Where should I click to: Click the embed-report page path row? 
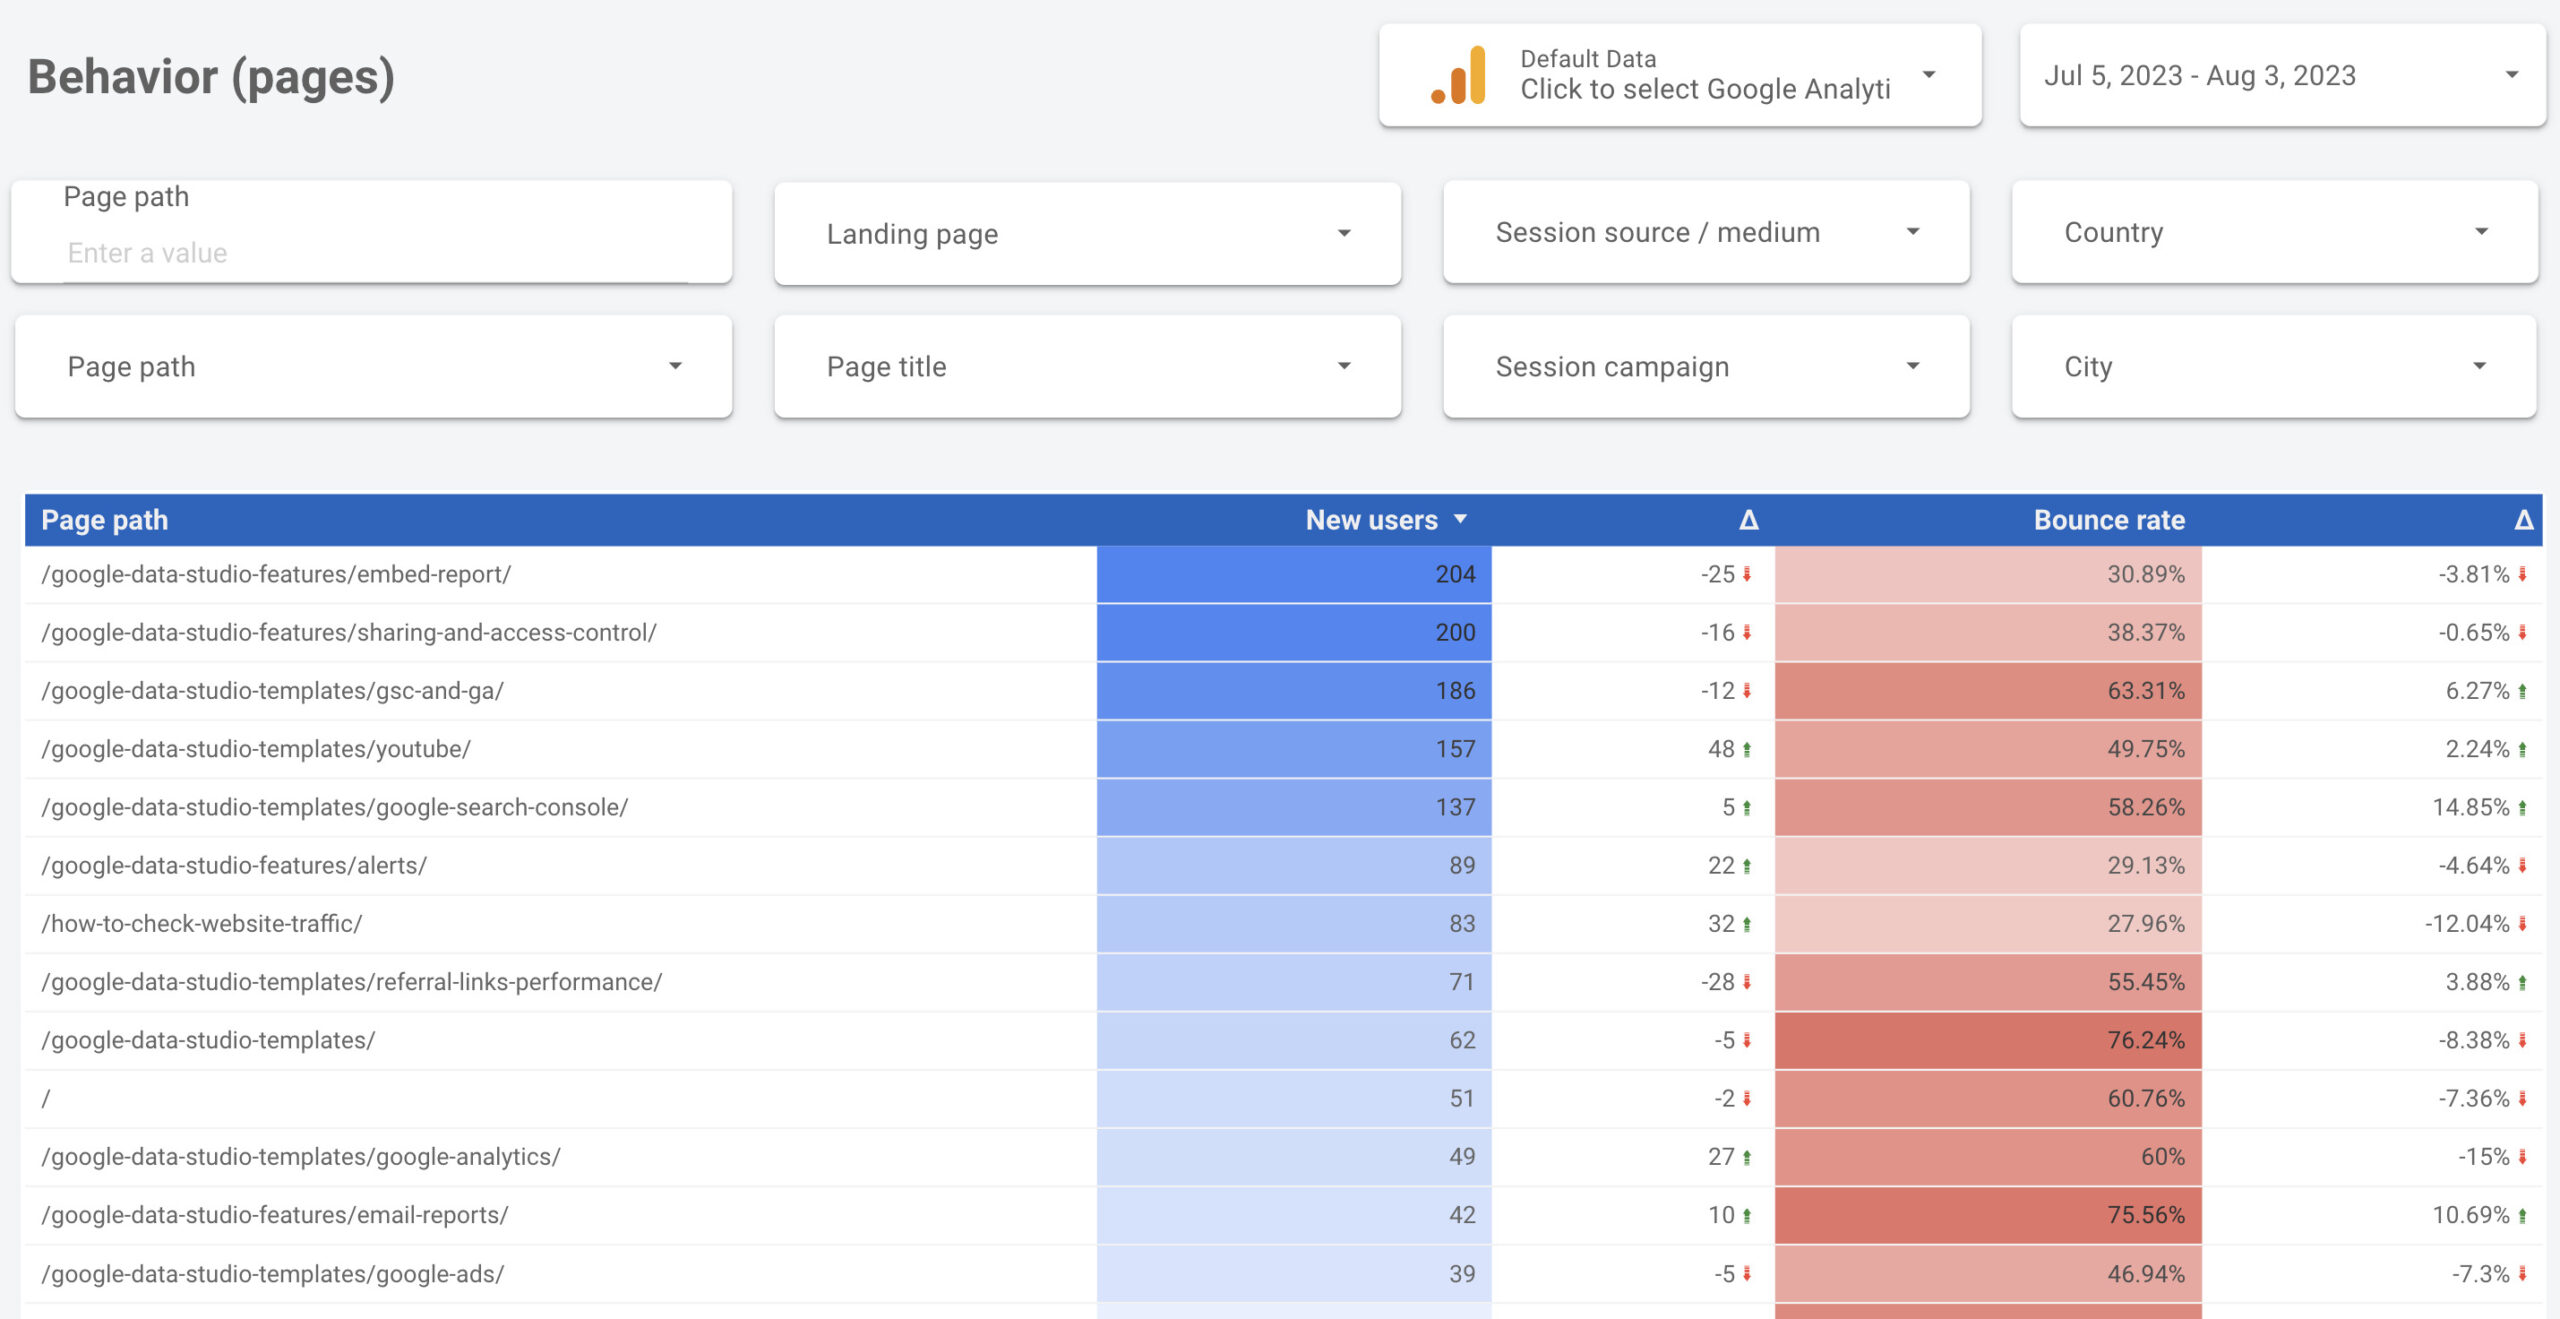tap(276, 574)
